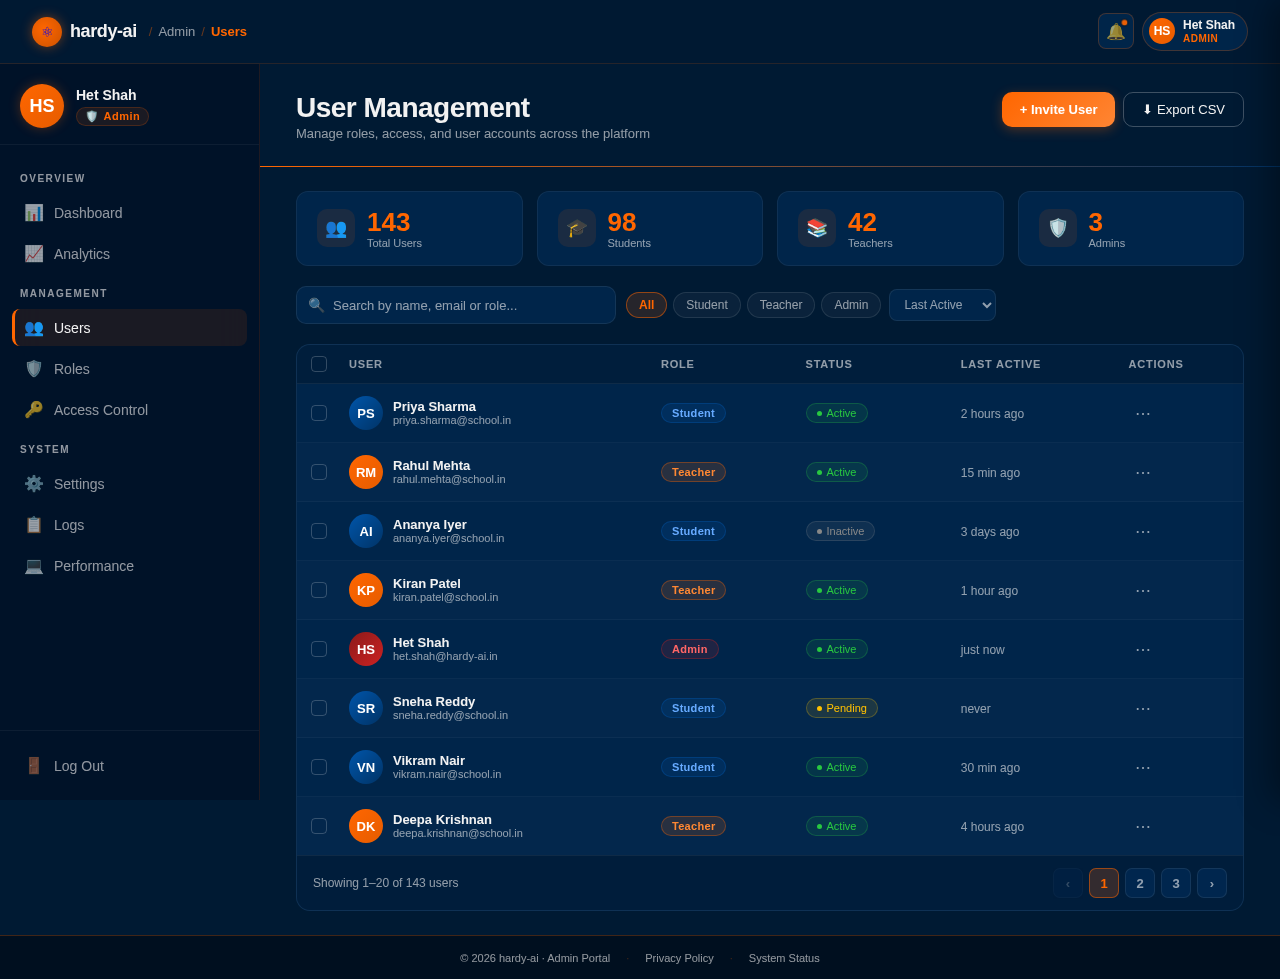The width and height of the screenshot is (1280, 979).
Task: Click the Invite User button
Action: [1058, 109]
